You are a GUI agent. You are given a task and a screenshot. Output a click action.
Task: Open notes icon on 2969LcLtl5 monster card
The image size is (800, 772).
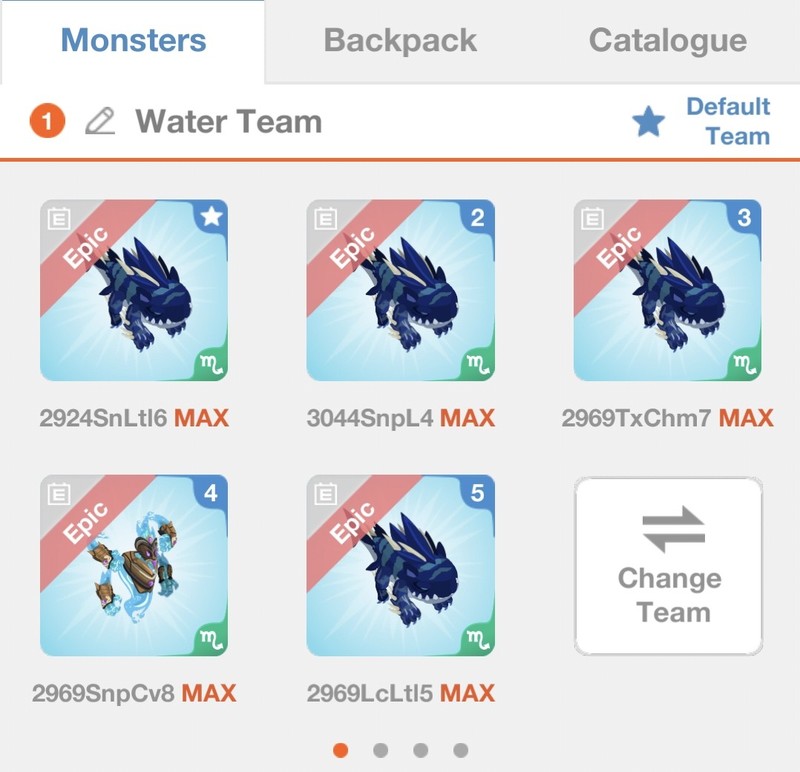pos(326,493)
